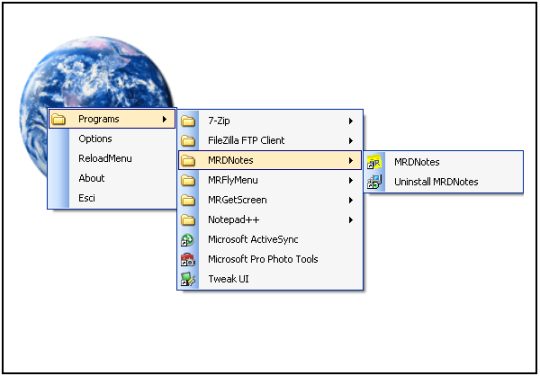The image size is (540, 376).
Task: Click the Earth globe image
Action: pyautogui.click(x=96, y=107)
